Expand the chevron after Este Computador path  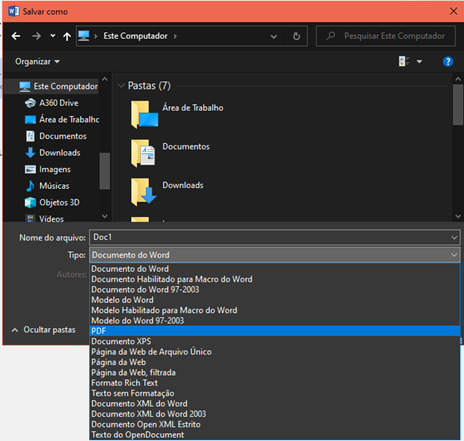[x=175, y=36]
